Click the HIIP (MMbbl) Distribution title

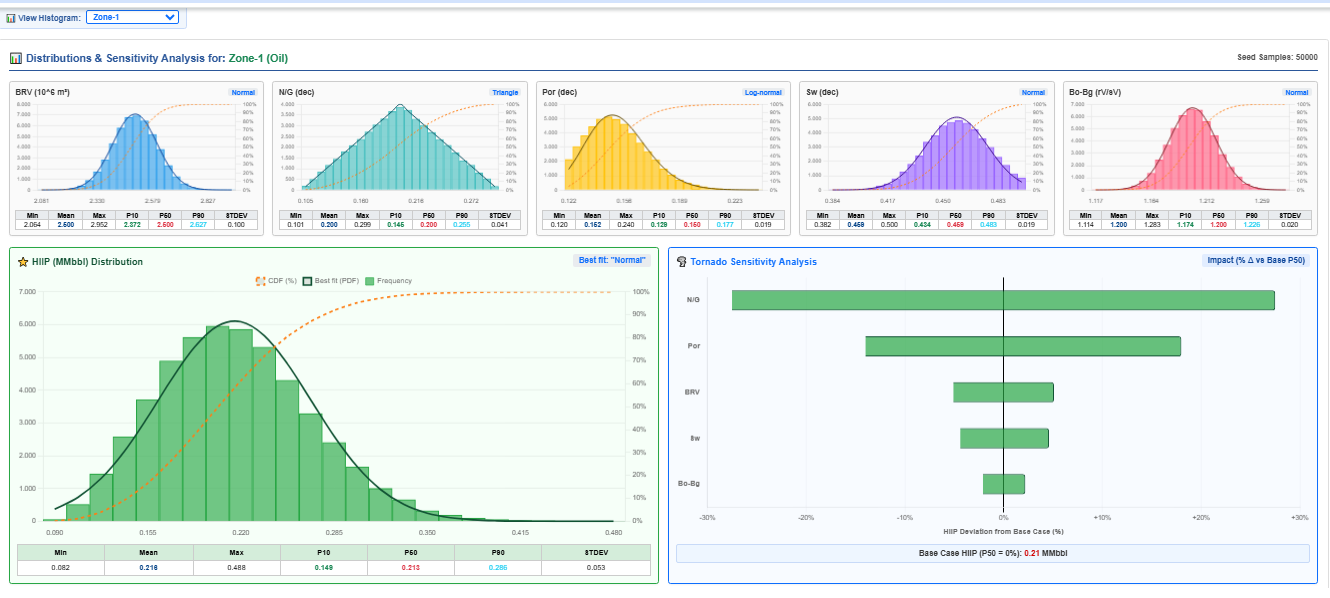pos(88,262)
